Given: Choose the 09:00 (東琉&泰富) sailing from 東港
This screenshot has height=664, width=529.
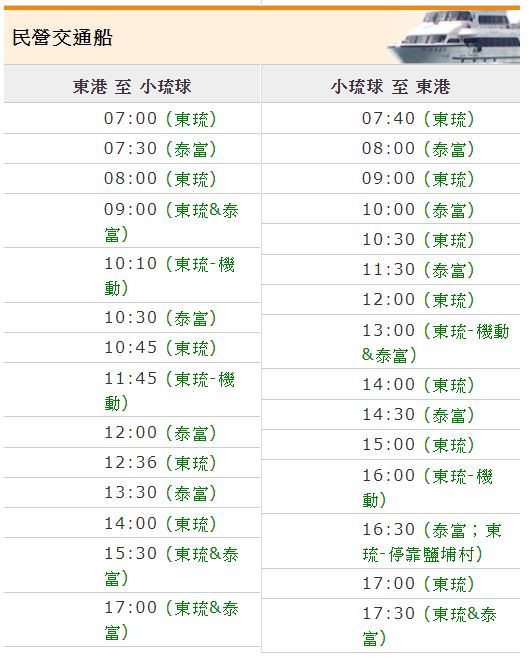Looking at the screenshot, I should (x=171, y=221).
